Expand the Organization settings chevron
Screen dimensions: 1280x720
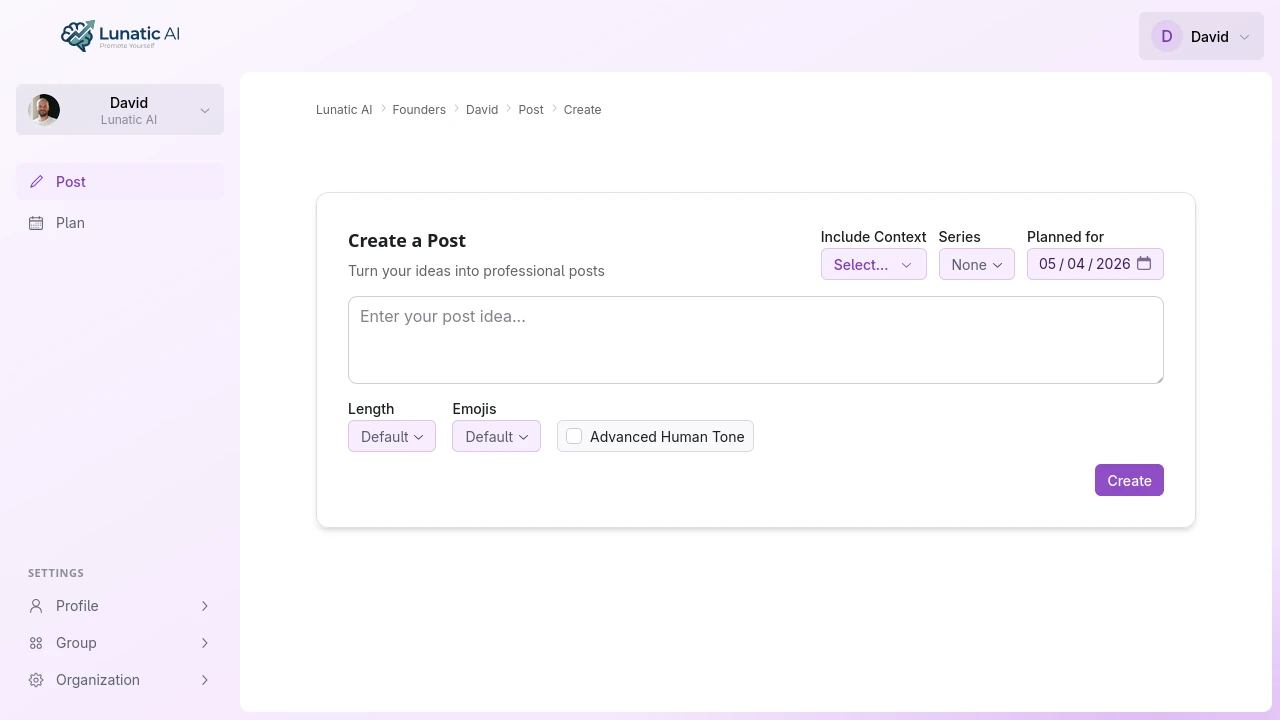point(205,680)
